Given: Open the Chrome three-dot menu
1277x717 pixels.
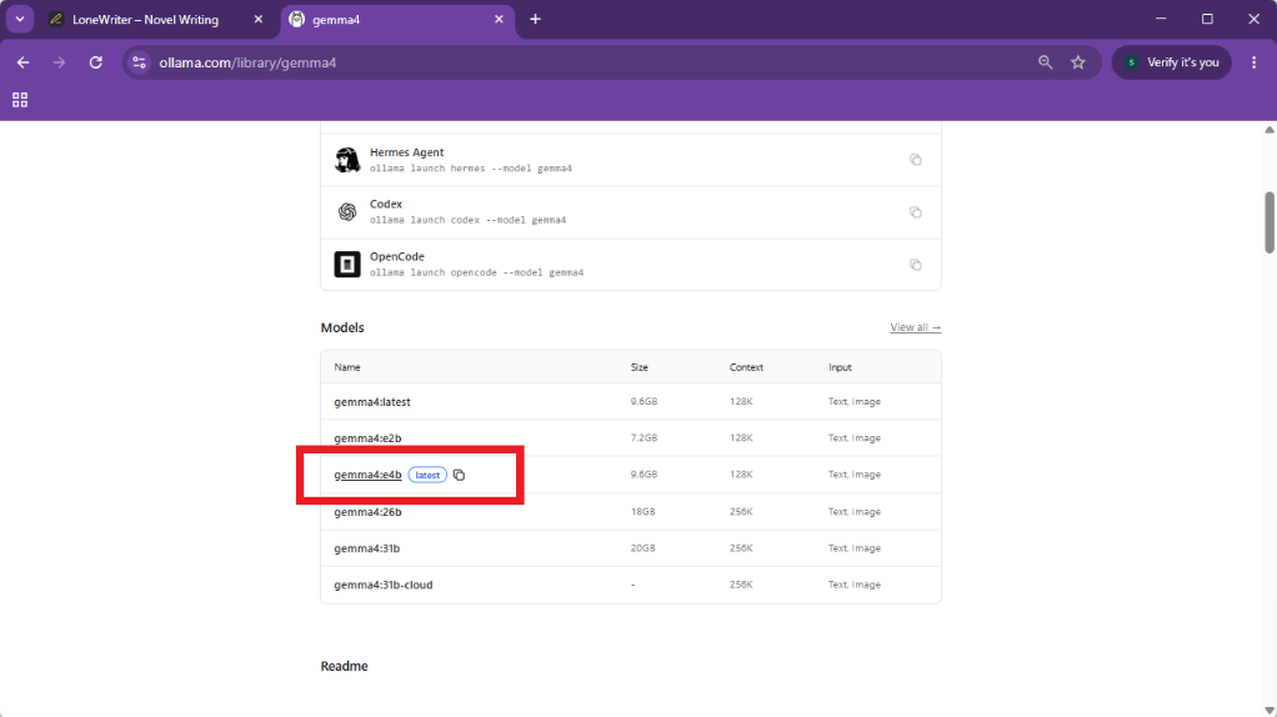Looking at the screenshot, I should 1254,62.
